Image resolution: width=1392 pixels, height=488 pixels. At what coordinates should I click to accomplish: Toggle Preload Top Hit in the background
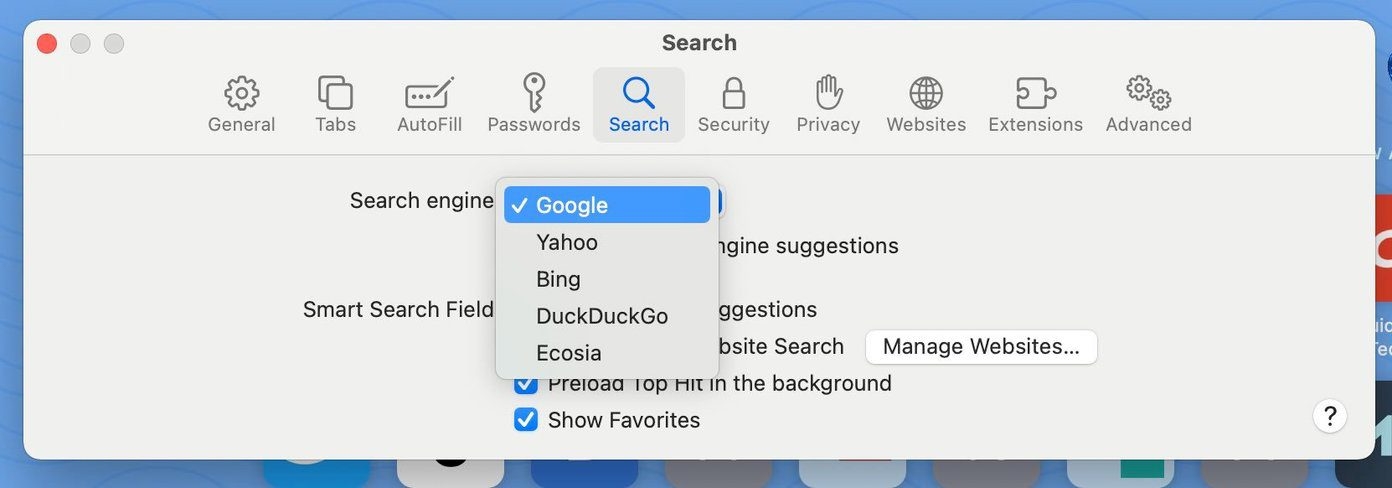[526, 384]
